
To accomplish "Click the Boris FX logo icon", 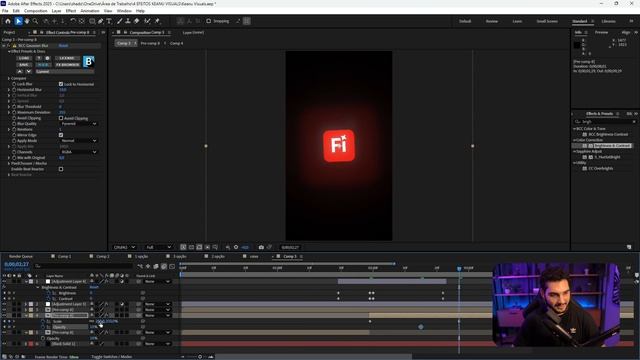I will click(x=89, y=62).
